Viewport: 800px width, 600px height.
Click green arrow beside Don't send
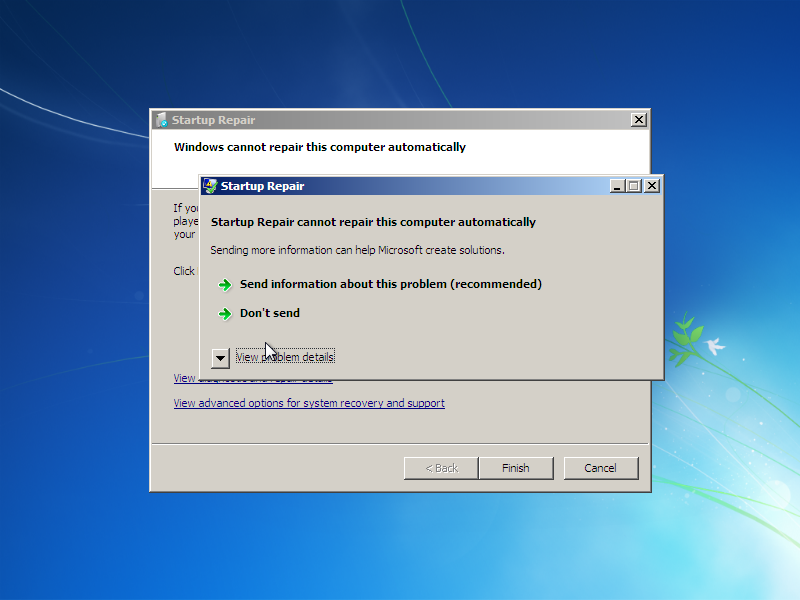[x=225, y=314]
